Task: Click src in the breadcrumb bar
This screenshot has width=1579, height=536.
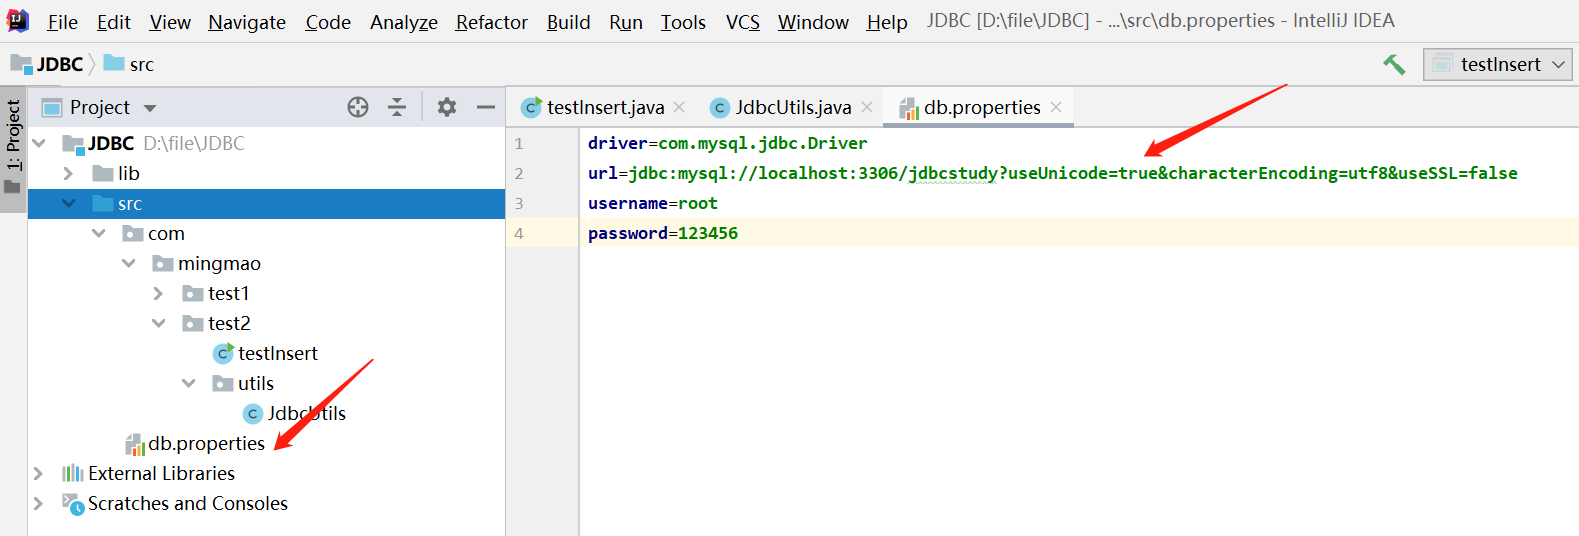Action: pyautogui.click(x=129, y=64)
